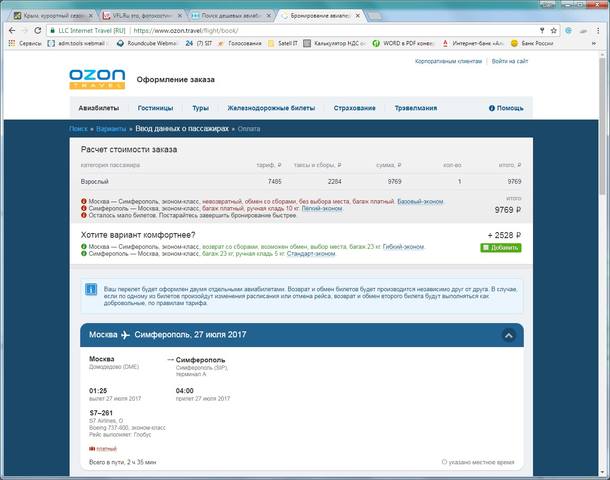
Task: Click the green Добавить button
Action: click(x=501, y=247)
